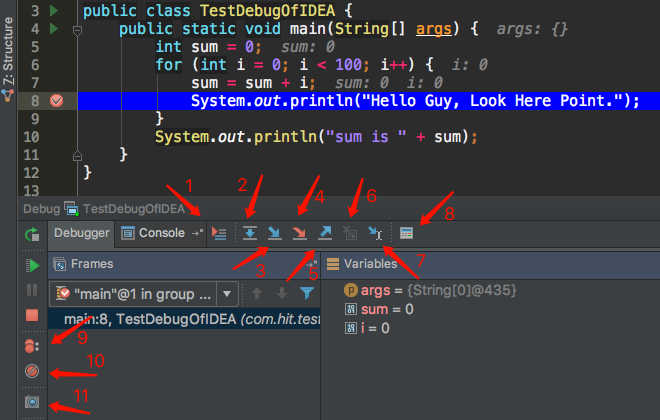This screenshot has height=420, width=660.
Task: Open the thread selector dropdown arrow
Action: pos(227,294)
